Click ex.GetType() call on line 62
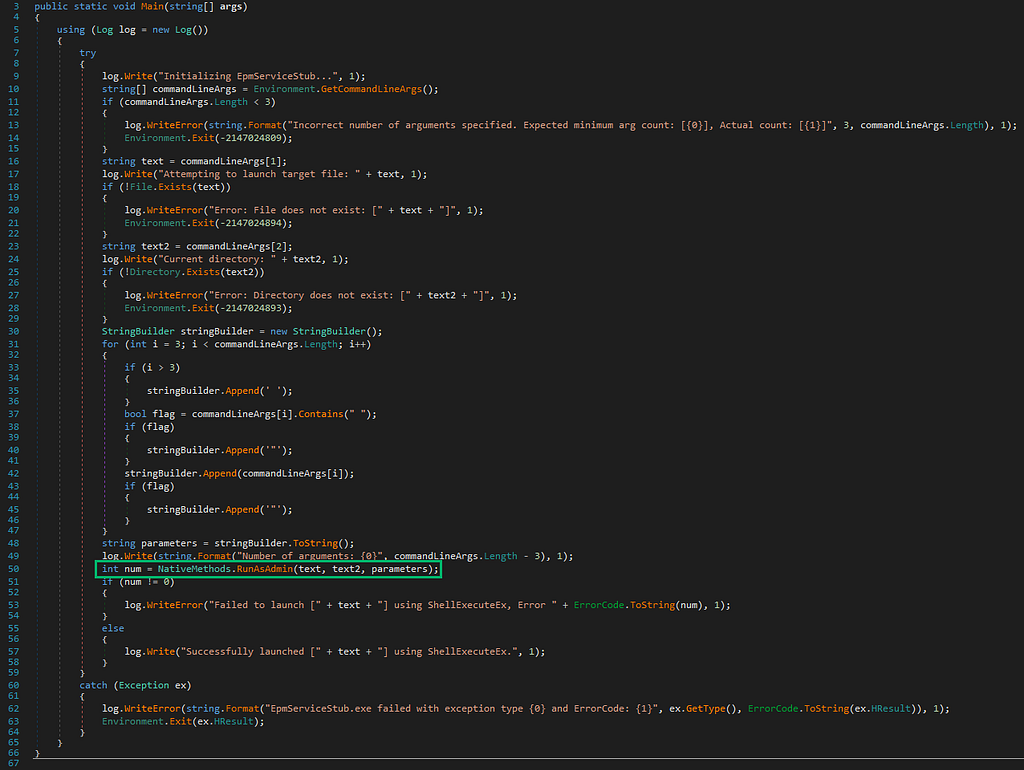 click(705, 708)
